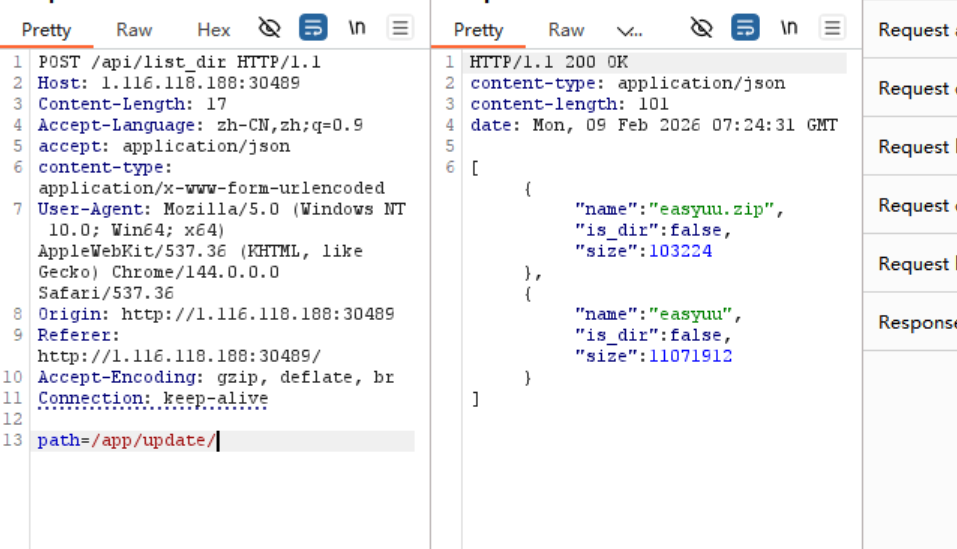
Task: Click the size value 11071912
Action: pyautogui.click(x=690, y=356)
